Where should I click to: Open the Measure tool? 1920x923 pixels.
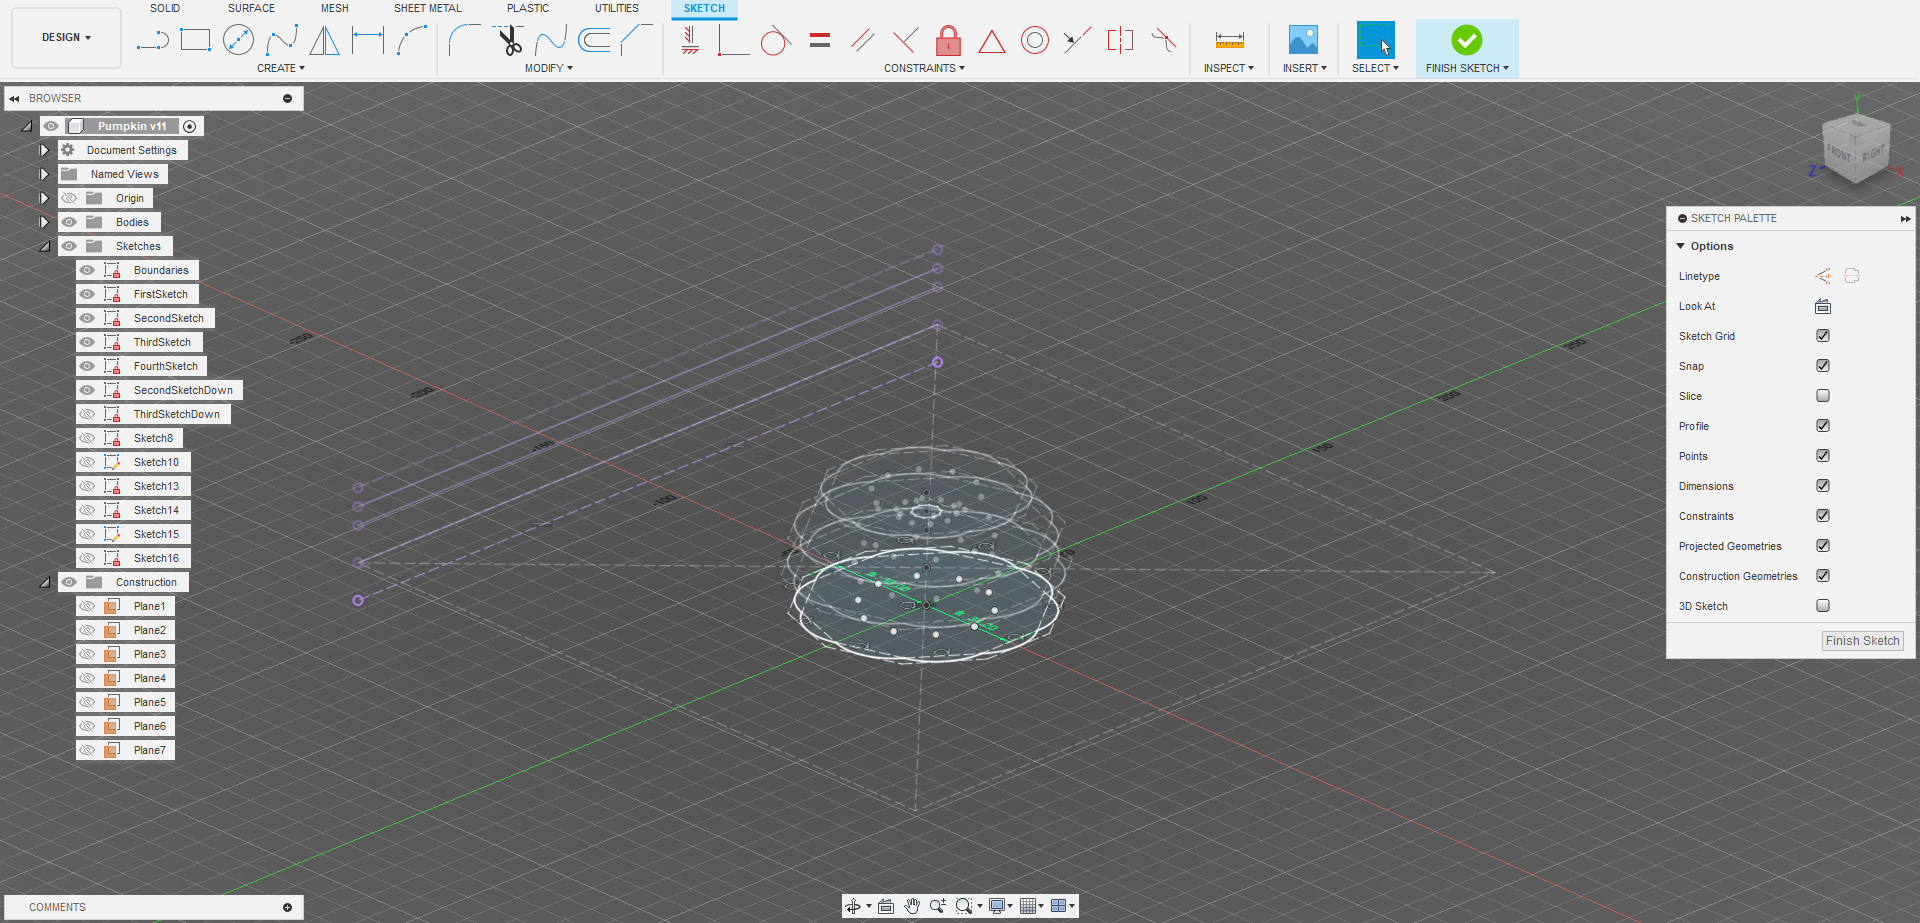coord(1229,40)
